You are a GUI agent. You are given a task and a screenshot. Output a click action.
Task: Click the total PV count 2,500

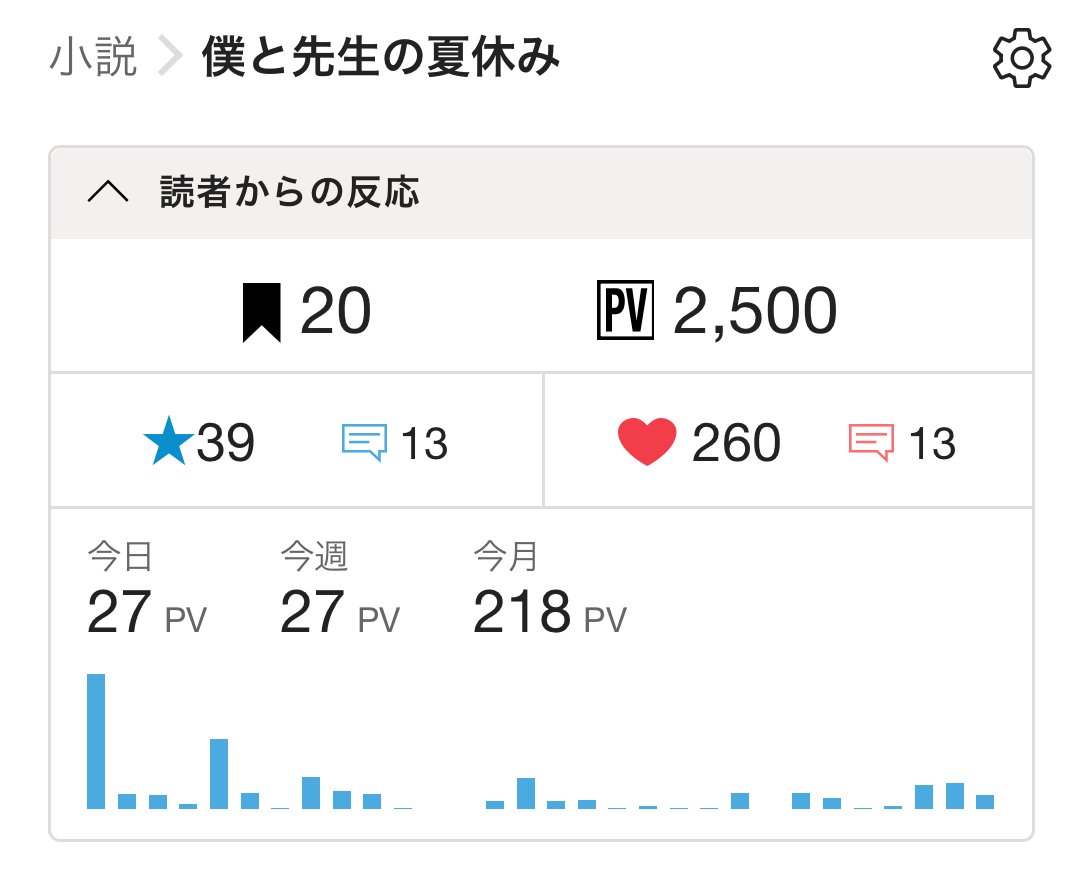click(x=755, y=312)
